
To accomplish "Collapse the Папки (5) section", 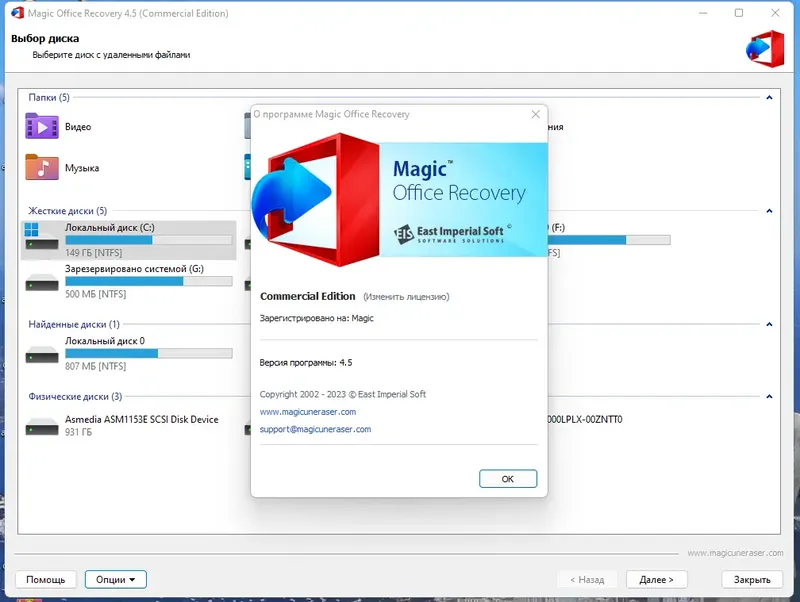I will point(769,97).
